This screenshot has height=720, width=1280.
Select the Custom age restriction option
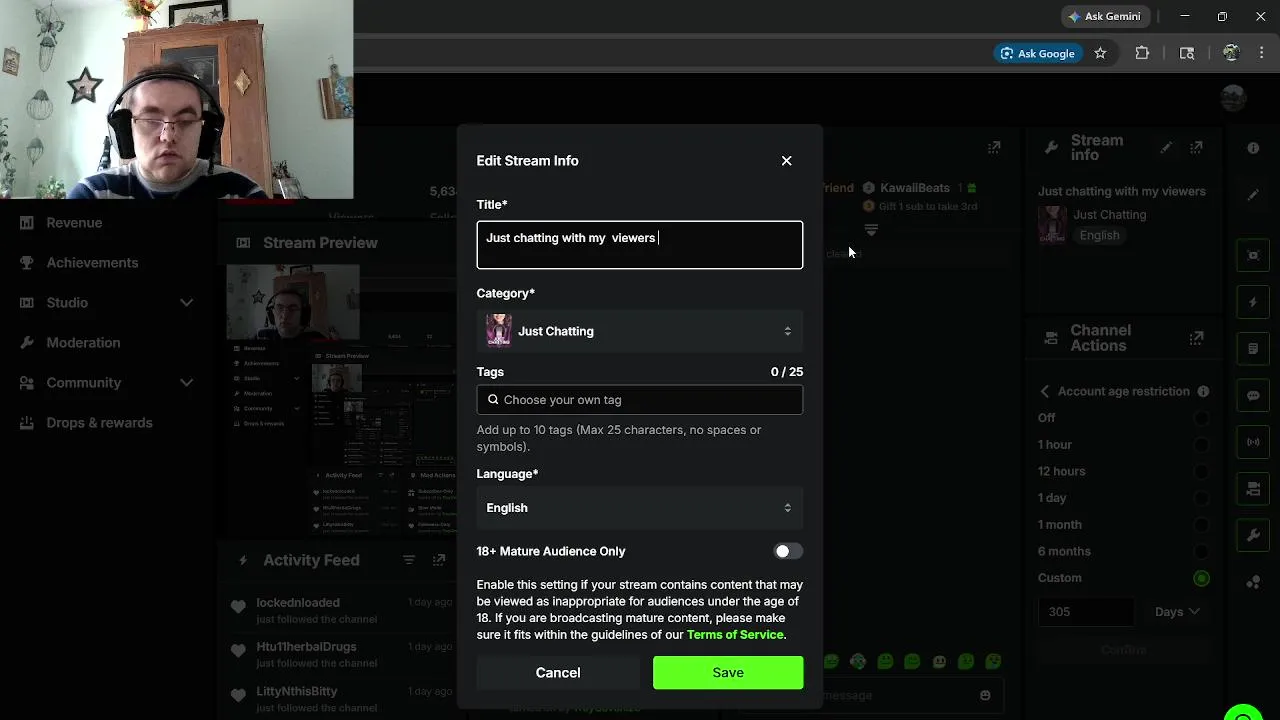coord(1201,578)
